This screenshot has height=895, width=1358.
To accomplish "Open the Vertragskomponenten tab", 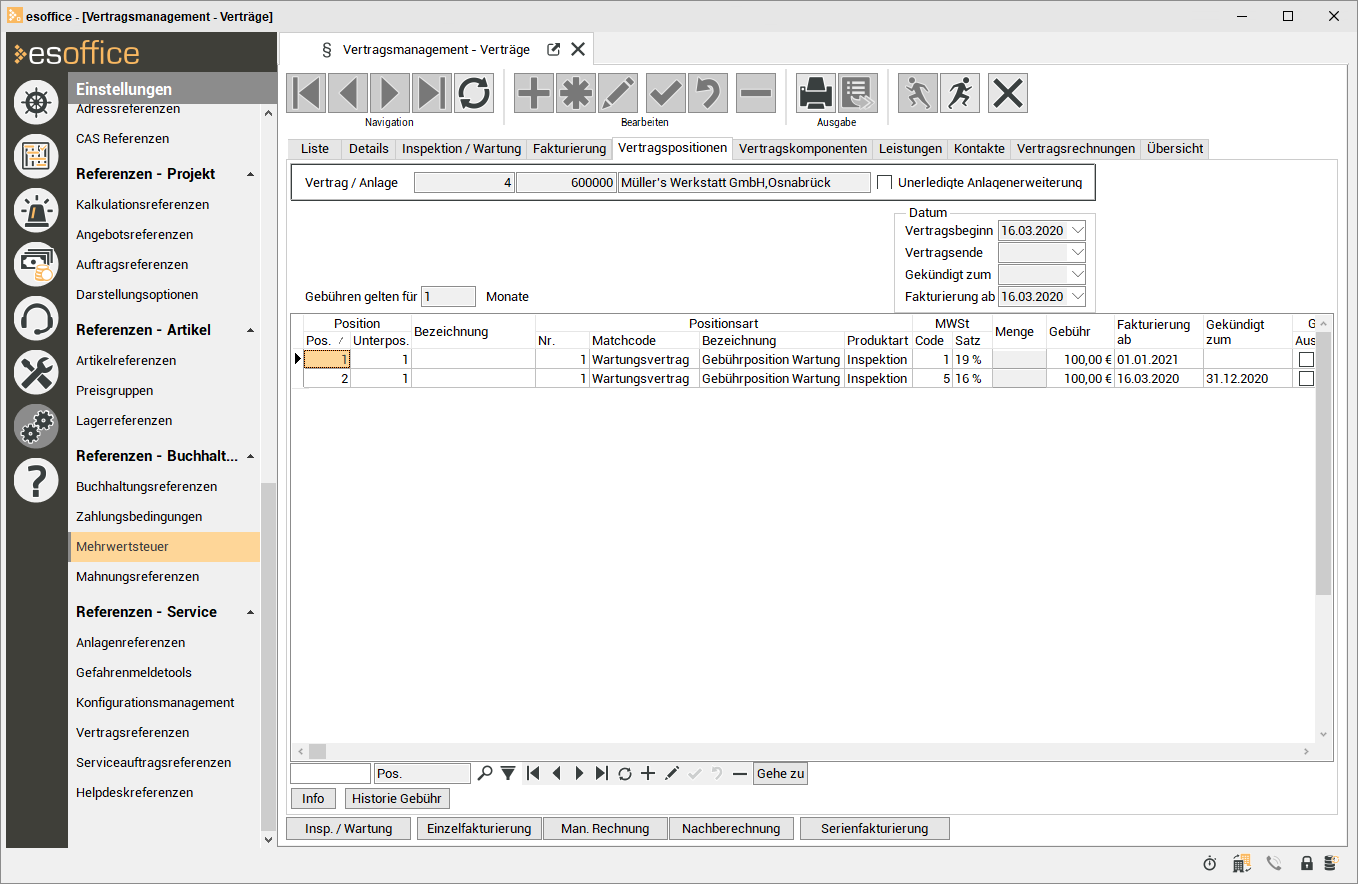I will point(803,149).
